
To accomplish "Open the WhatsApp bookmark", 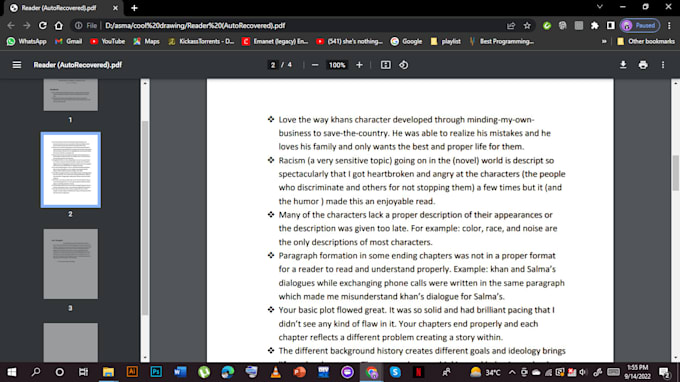I will (x=26, y=41).
